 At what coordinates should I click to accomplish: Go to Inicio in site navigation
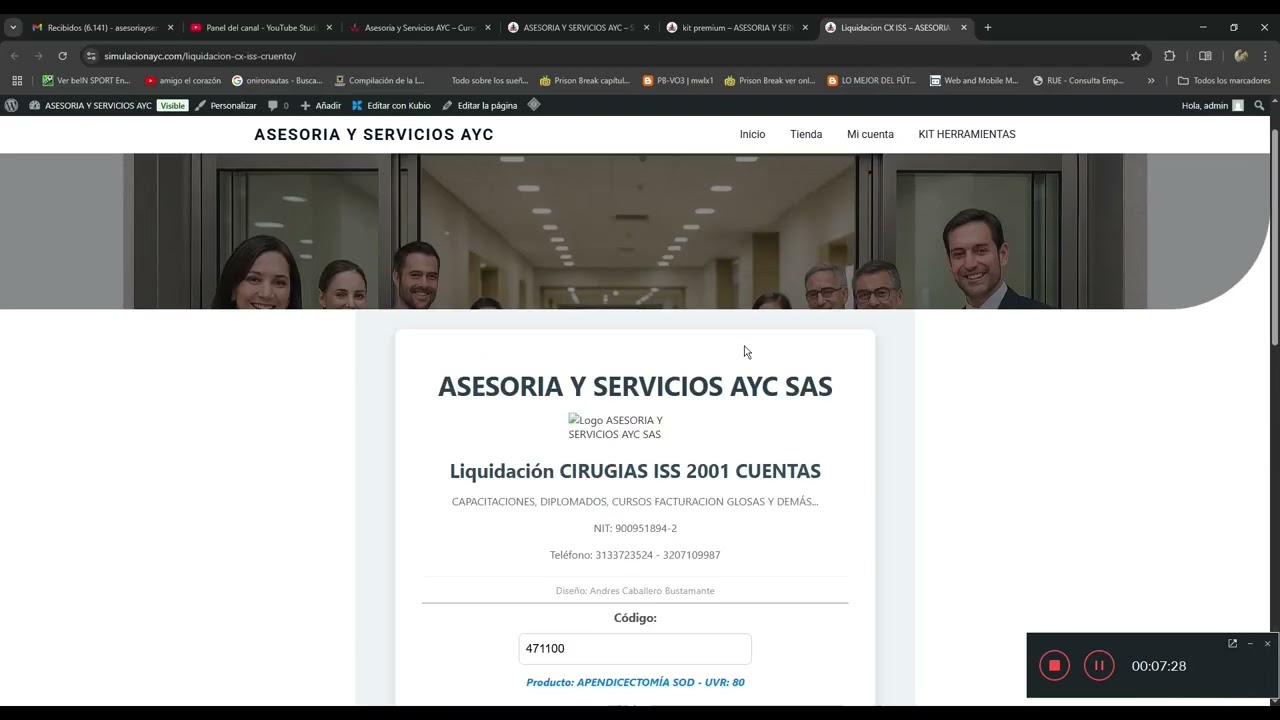[x=752, y=134]
